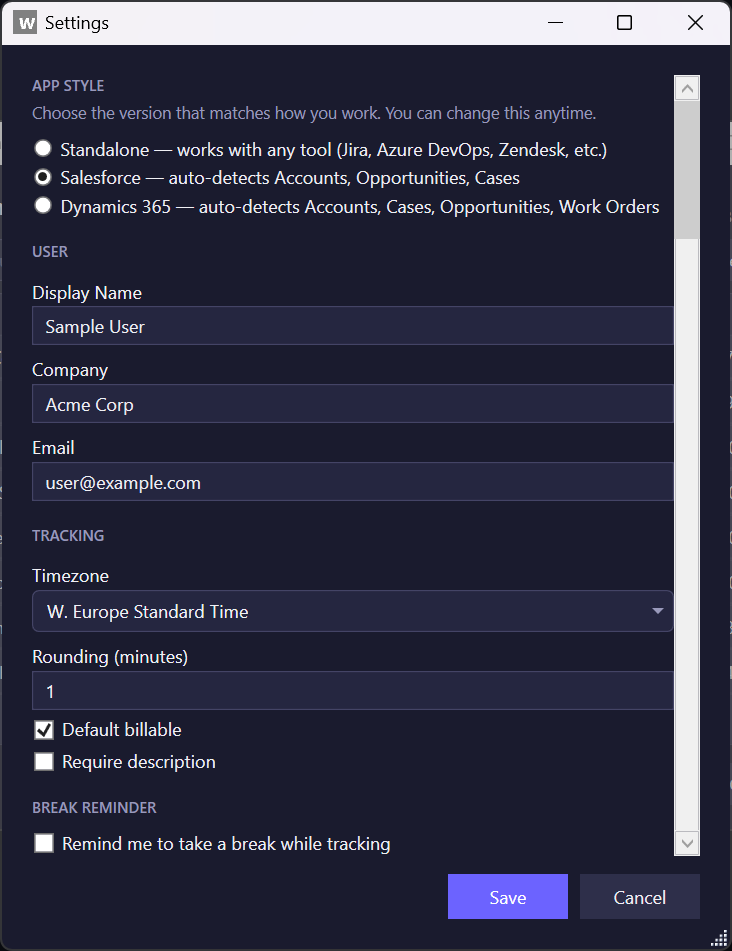Click the vertical scrollbar thumb

coord(687,170)
